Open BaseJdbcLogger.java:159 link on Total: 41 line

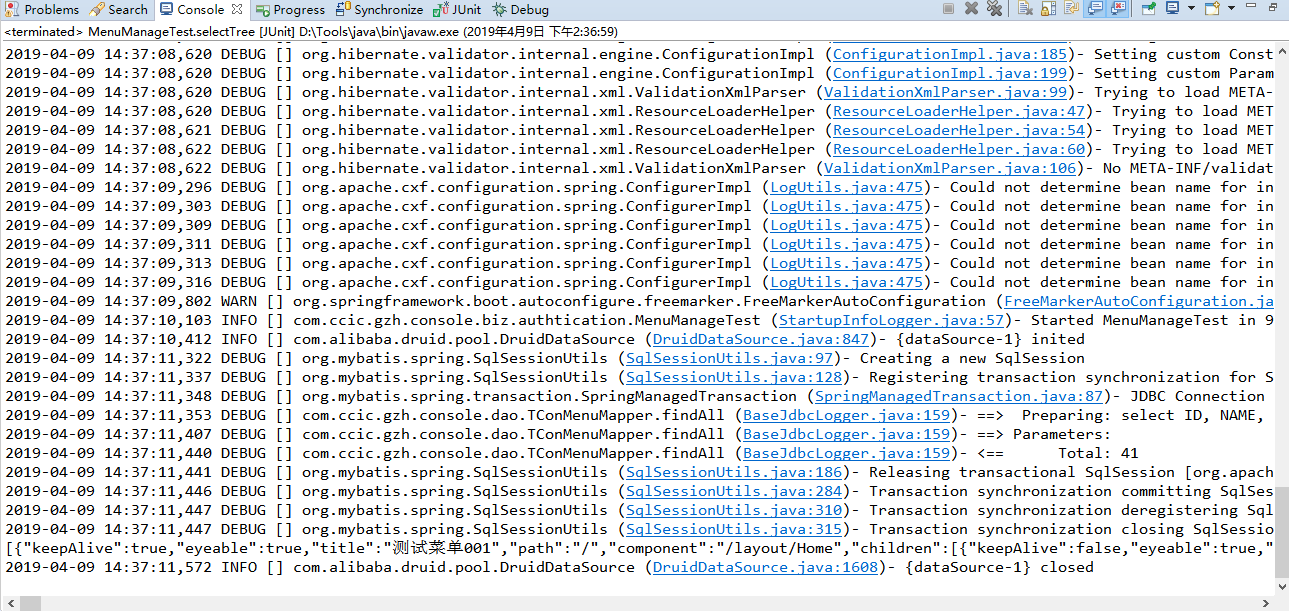click(x=846, y=453)
